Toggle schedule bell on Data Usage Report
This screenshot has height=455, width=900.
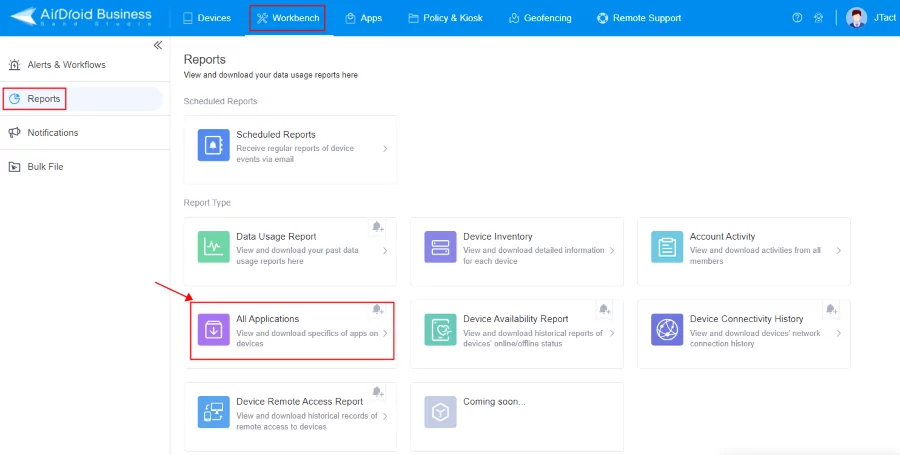378,227
